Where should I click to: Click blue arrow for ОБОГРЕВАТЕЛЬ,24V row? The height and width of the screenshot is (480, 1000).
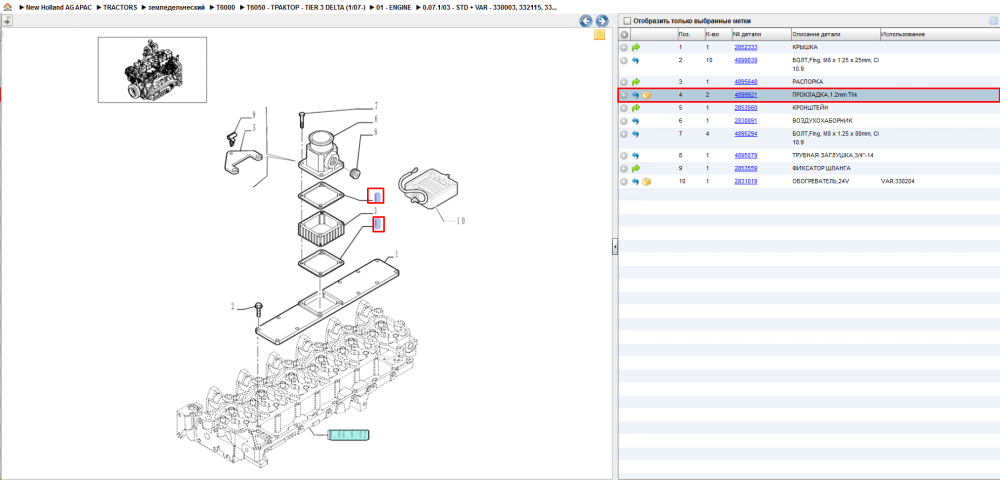click(636, 182)
